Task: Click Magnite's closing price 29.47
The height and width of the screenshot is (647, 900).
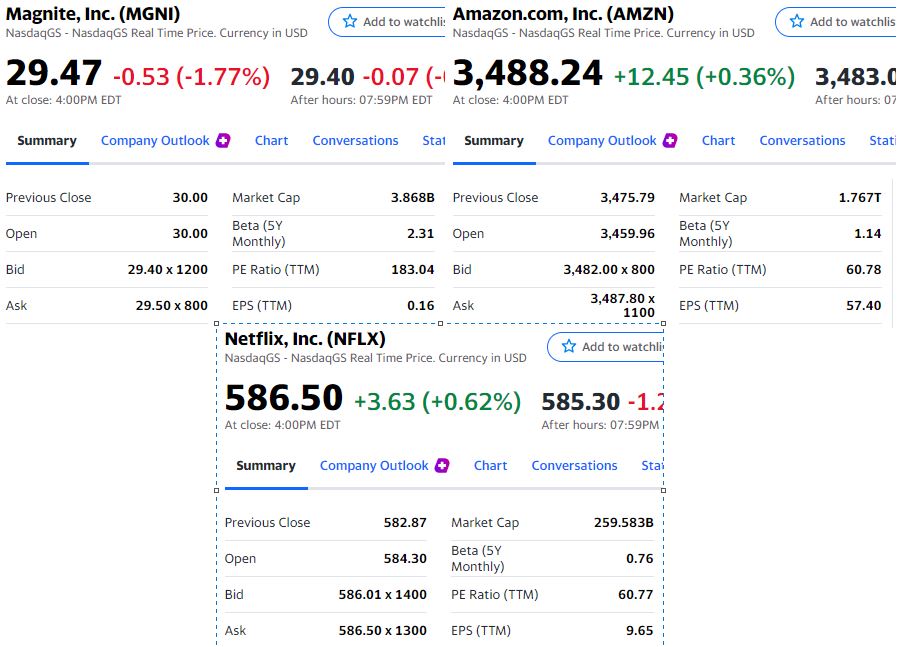Action: 54,74
